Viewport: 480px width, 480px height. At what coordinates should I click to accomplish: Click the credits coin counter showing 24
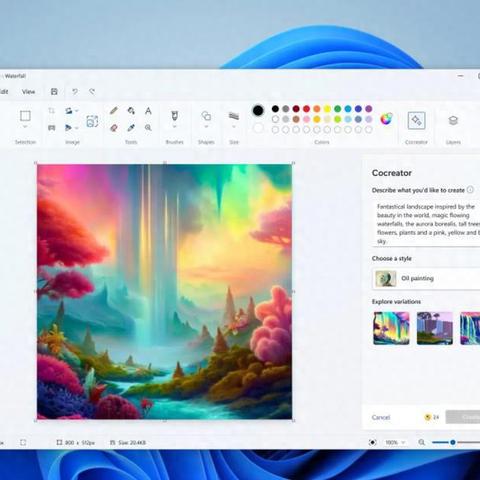pyautogui.click(x=431, y=417)
